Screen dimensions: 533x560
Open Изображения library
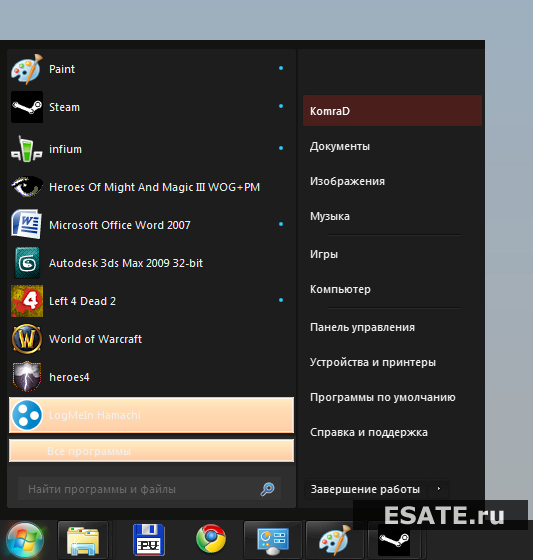coord(347,181)
